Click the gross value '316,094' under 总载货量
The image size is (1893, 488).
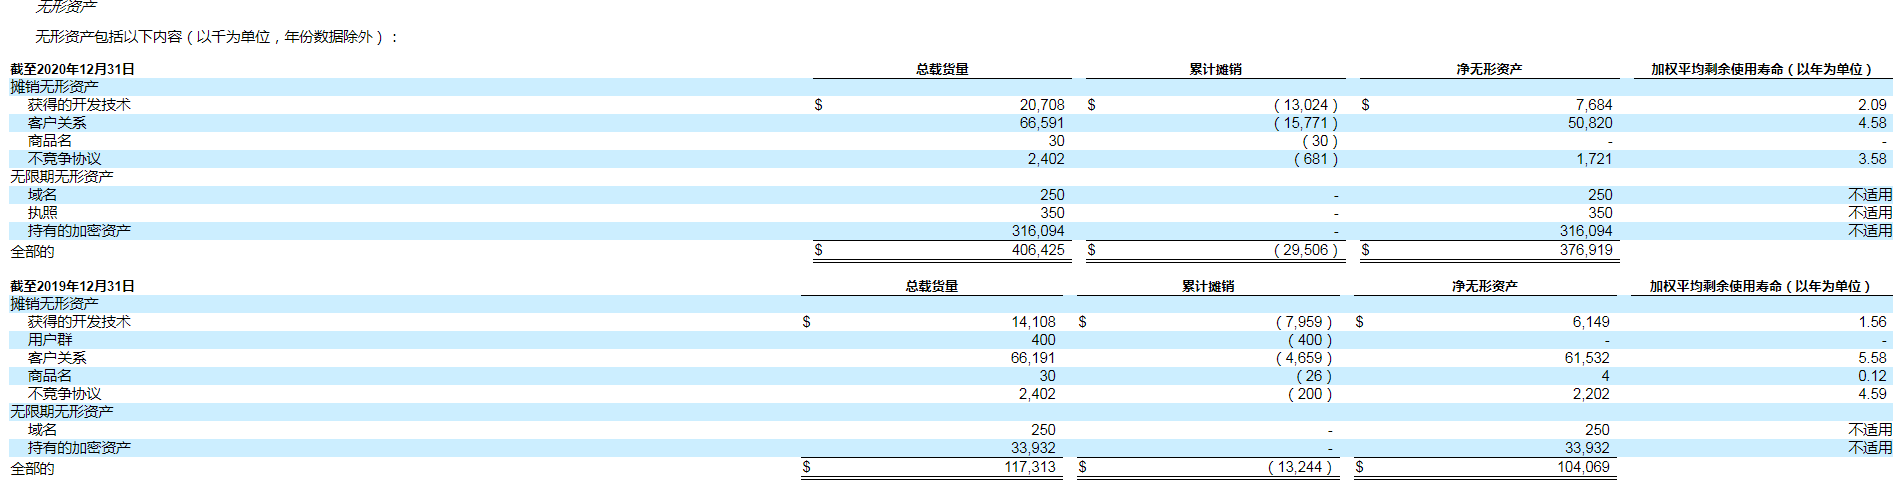(1038, 231)
